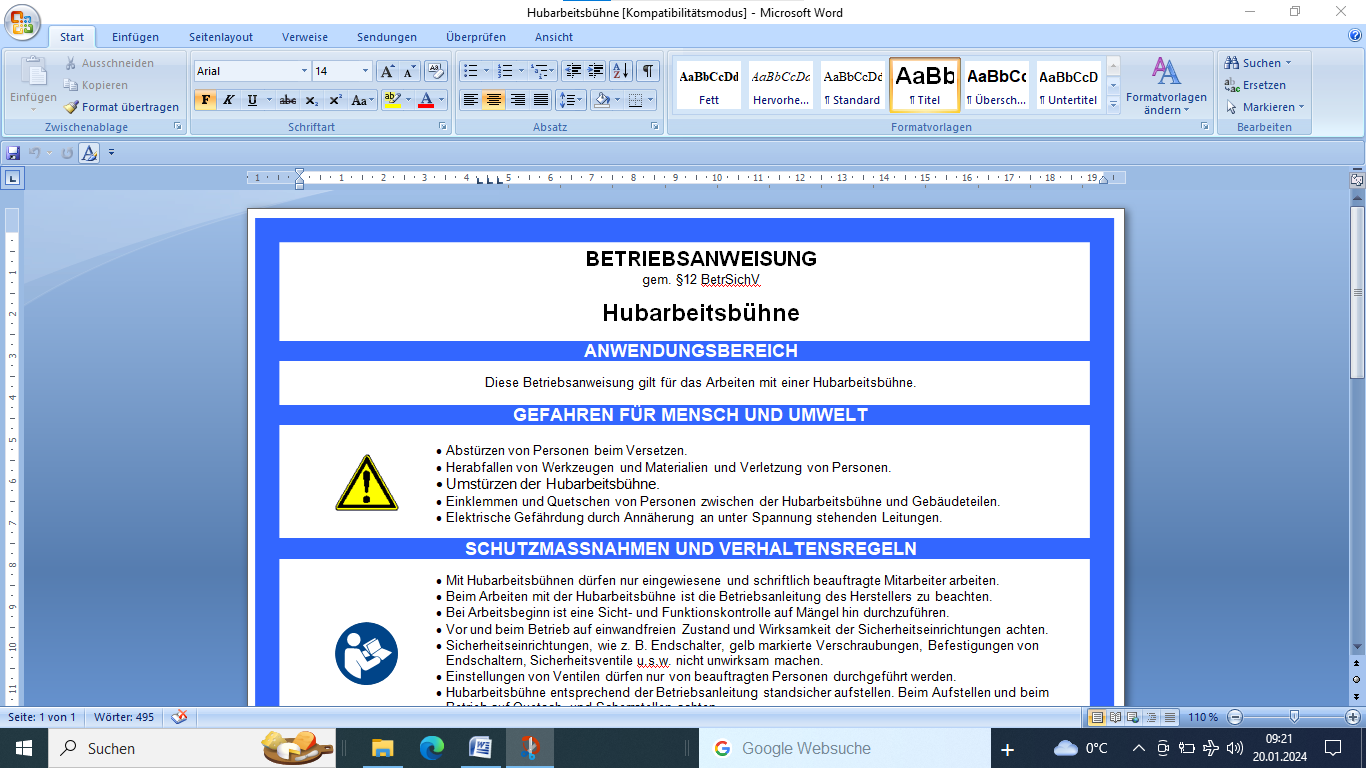Switch to the Seitenlayout tab
Image resolution: width=1366 pixels, height=768 pixels.
221,37
